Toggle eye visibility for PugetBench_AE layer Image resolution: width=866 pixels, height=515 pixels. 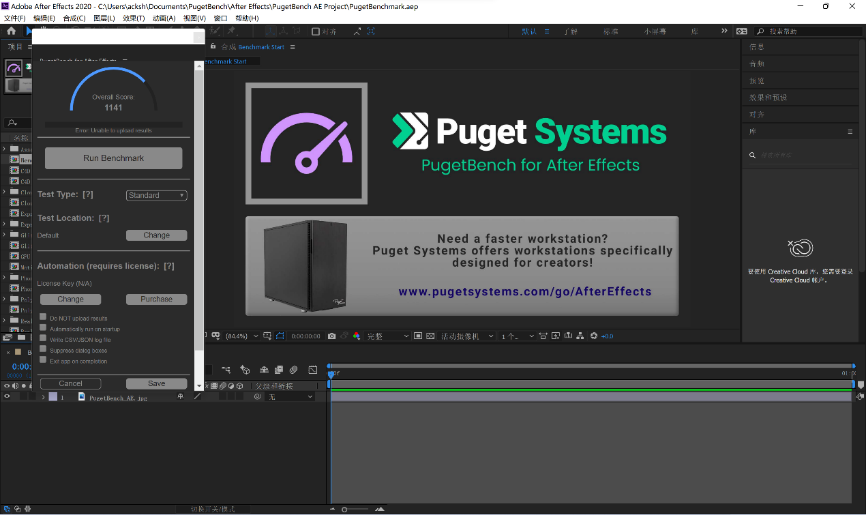(7, 397)
